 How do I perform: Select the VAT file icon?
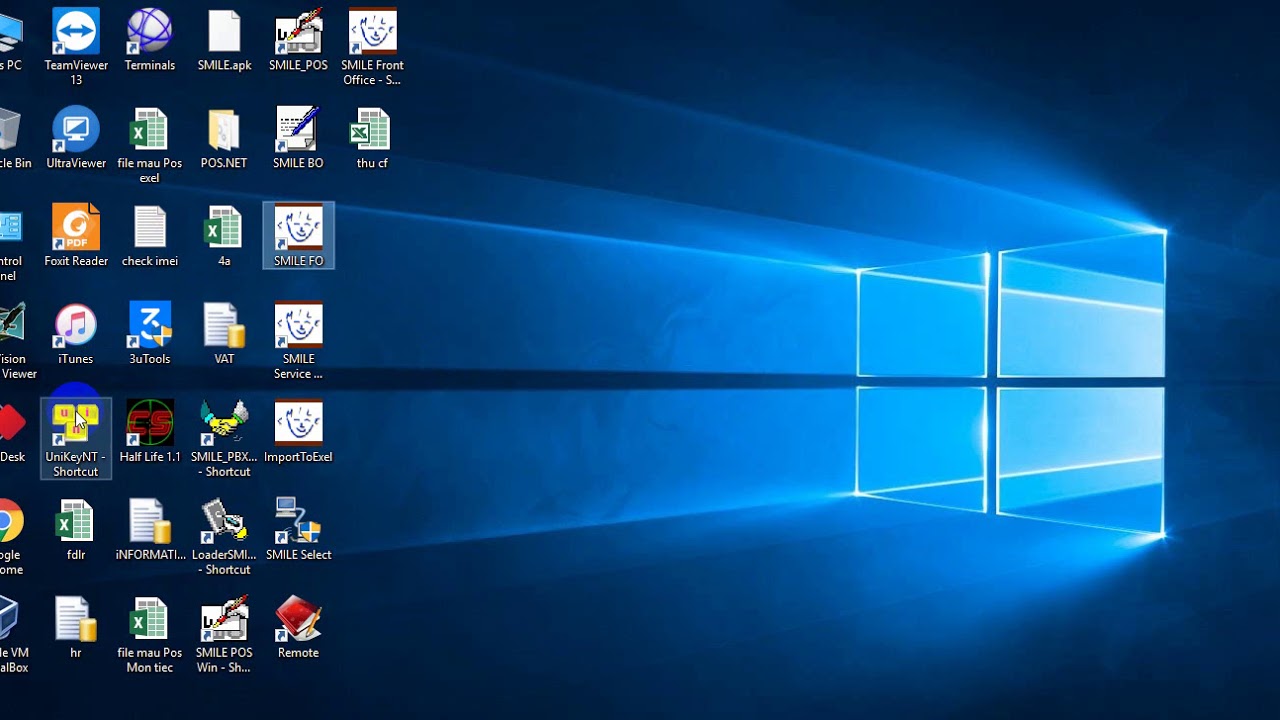(224, 334)
